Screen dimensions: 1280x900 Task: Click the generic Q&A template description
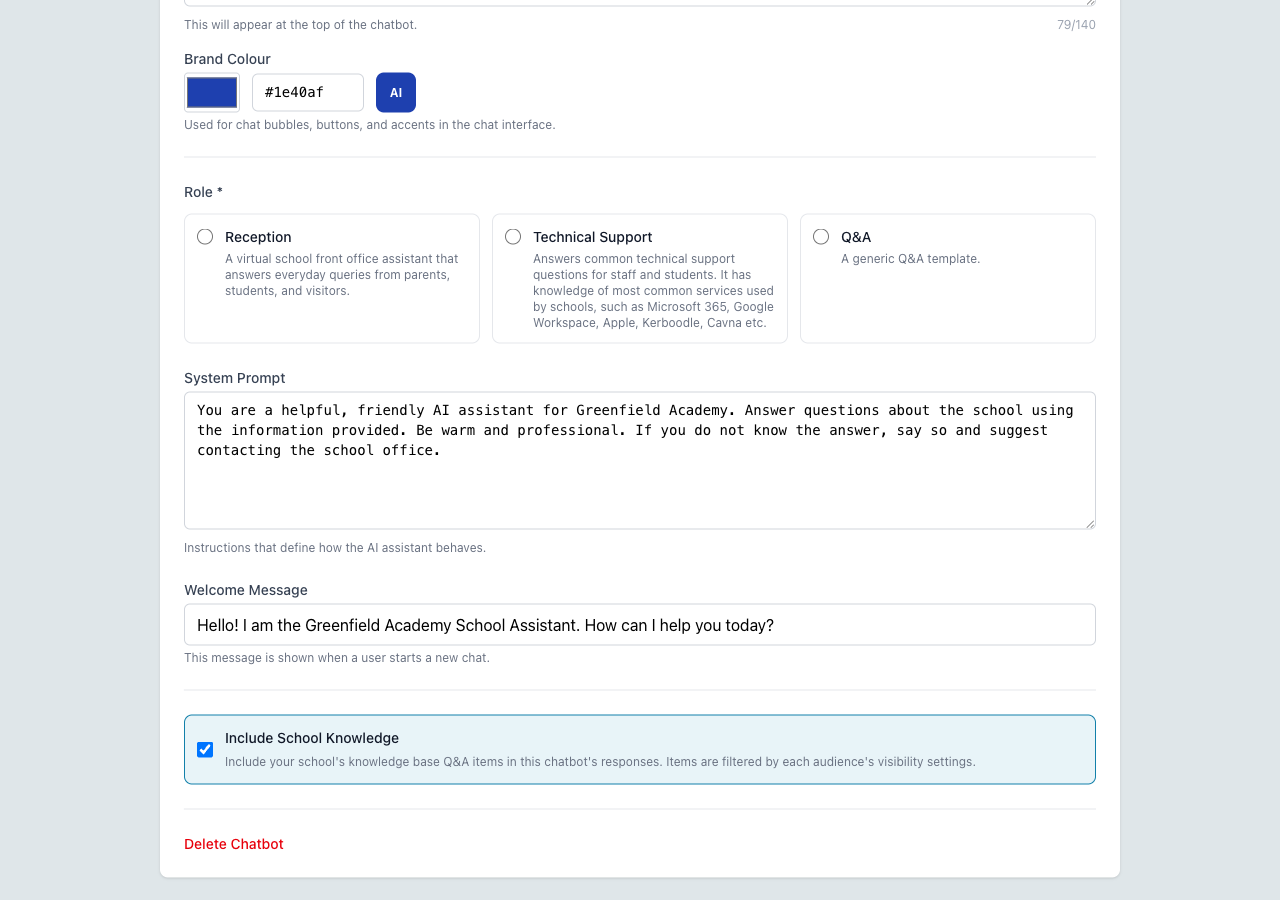pos(910,259)
